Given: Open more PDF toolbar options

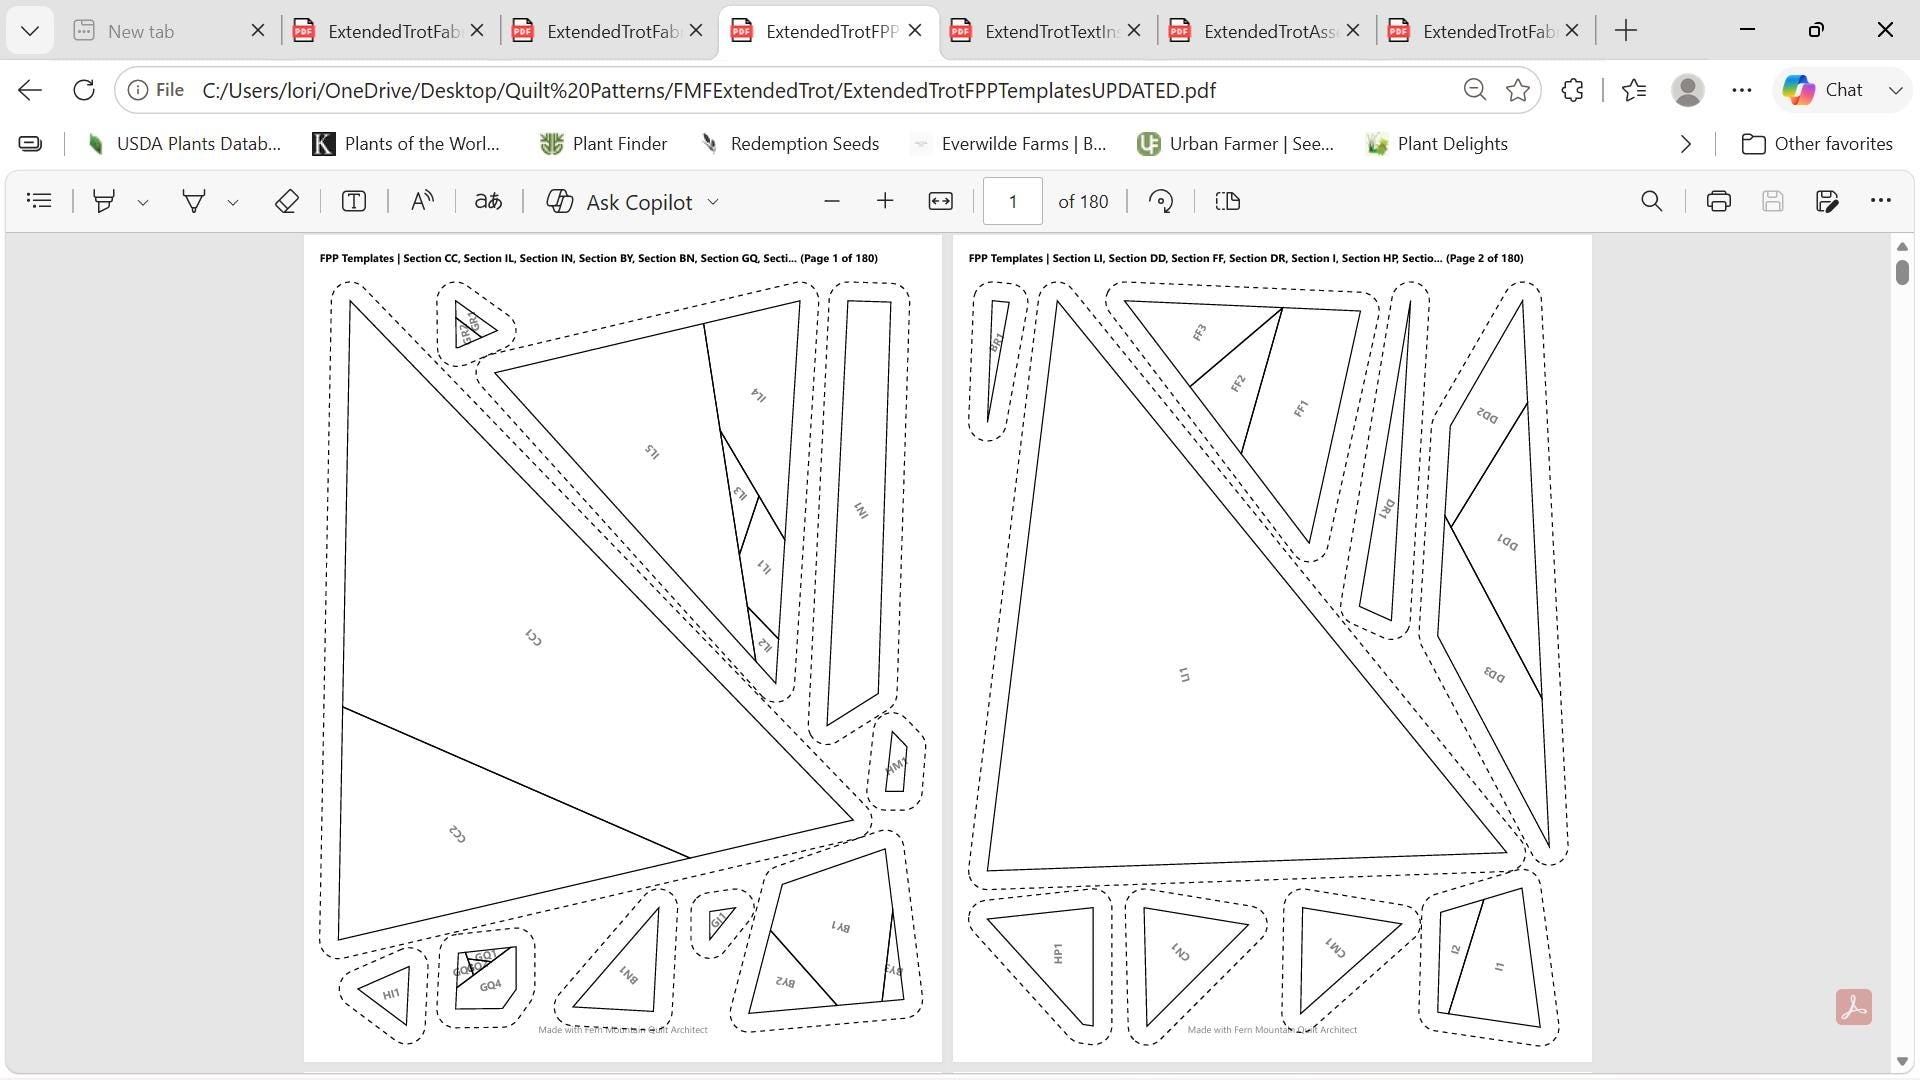Looking at the screenshot, I should [x=1881, y=201].
